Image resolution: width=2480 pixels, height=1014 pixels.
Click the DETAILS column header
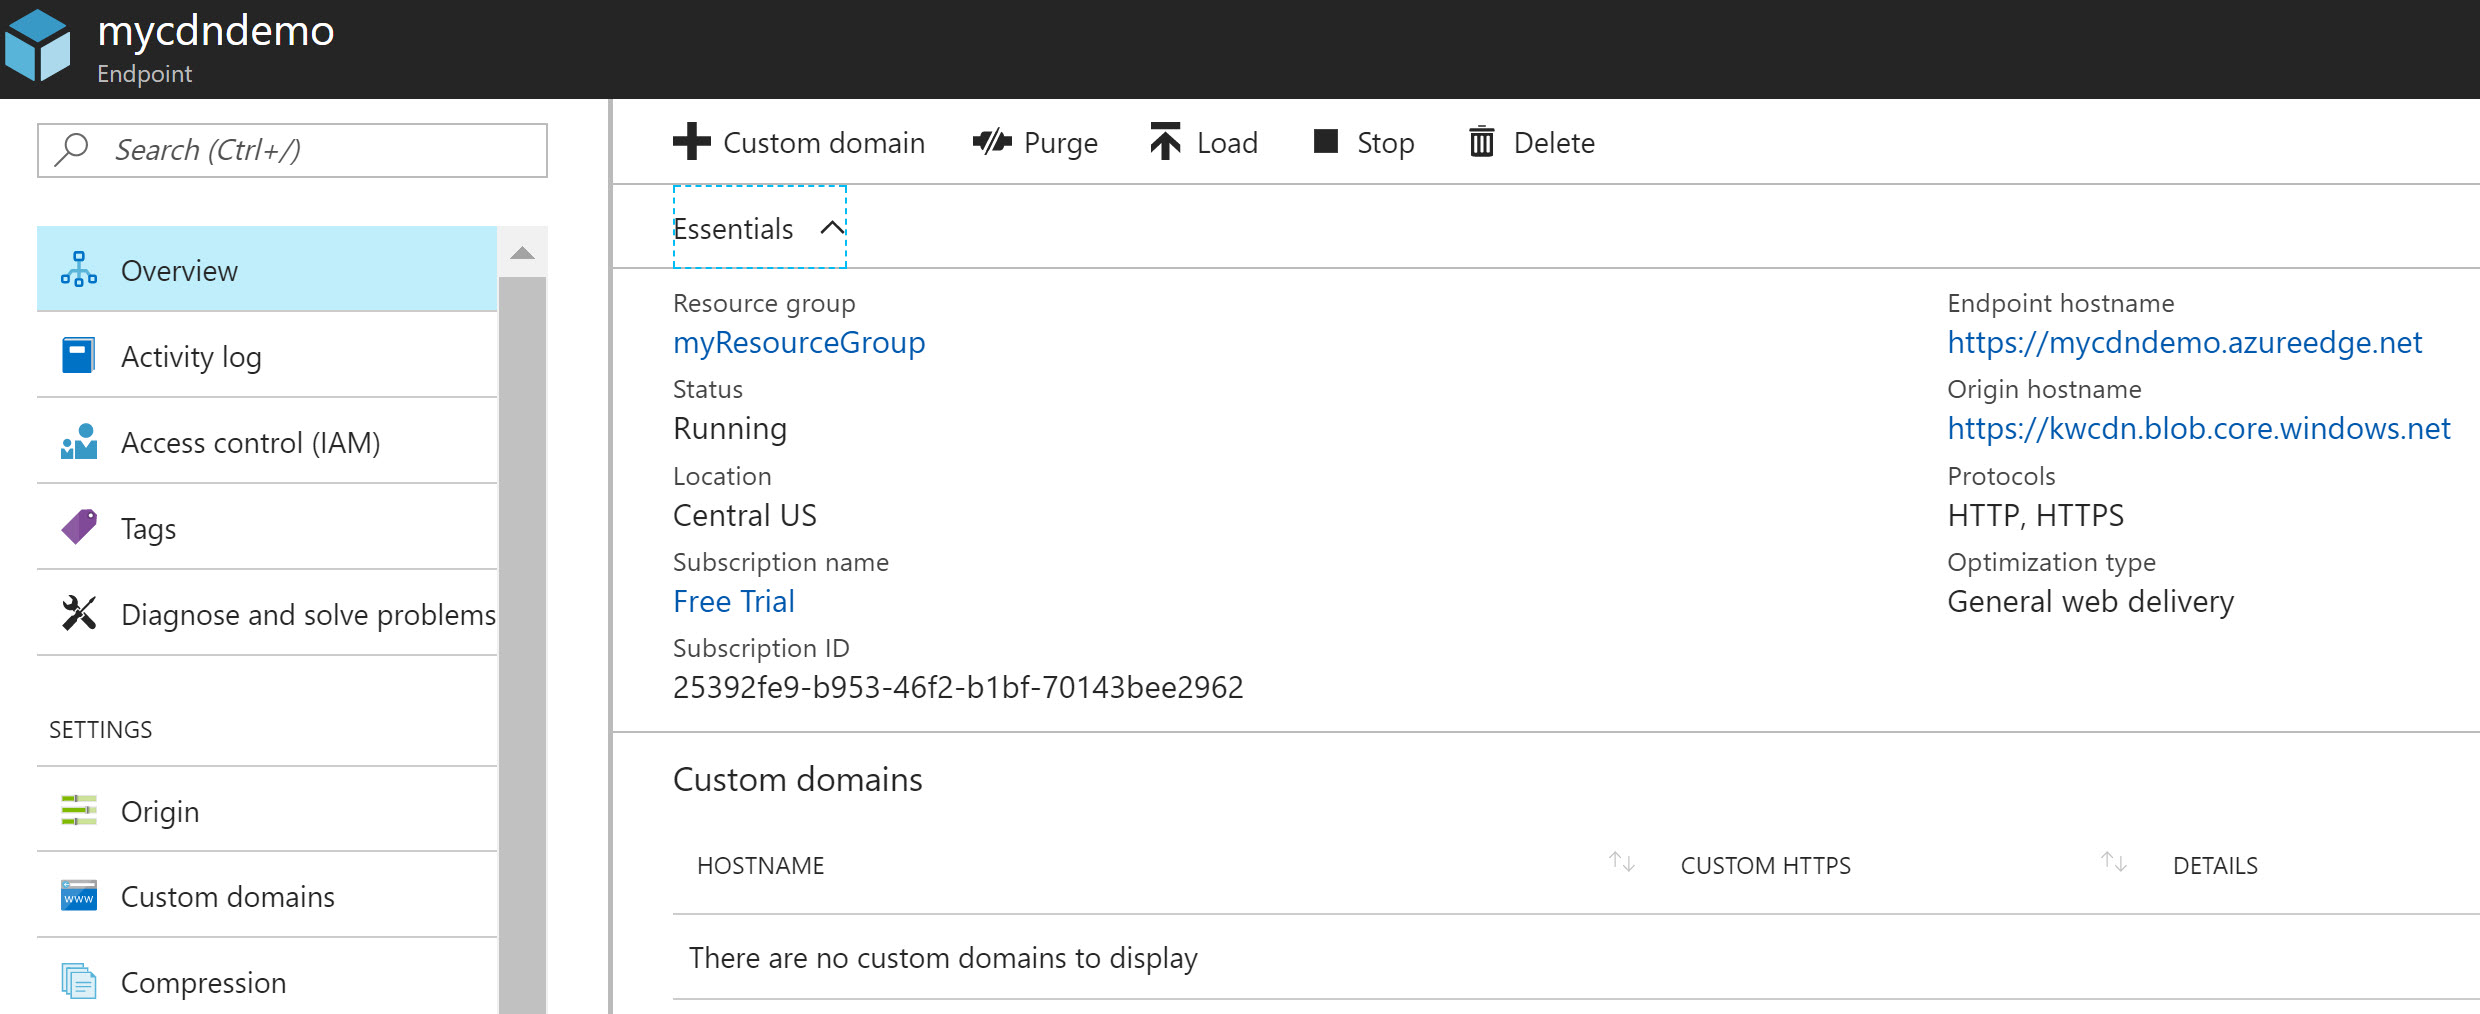tap(2215, 866)
